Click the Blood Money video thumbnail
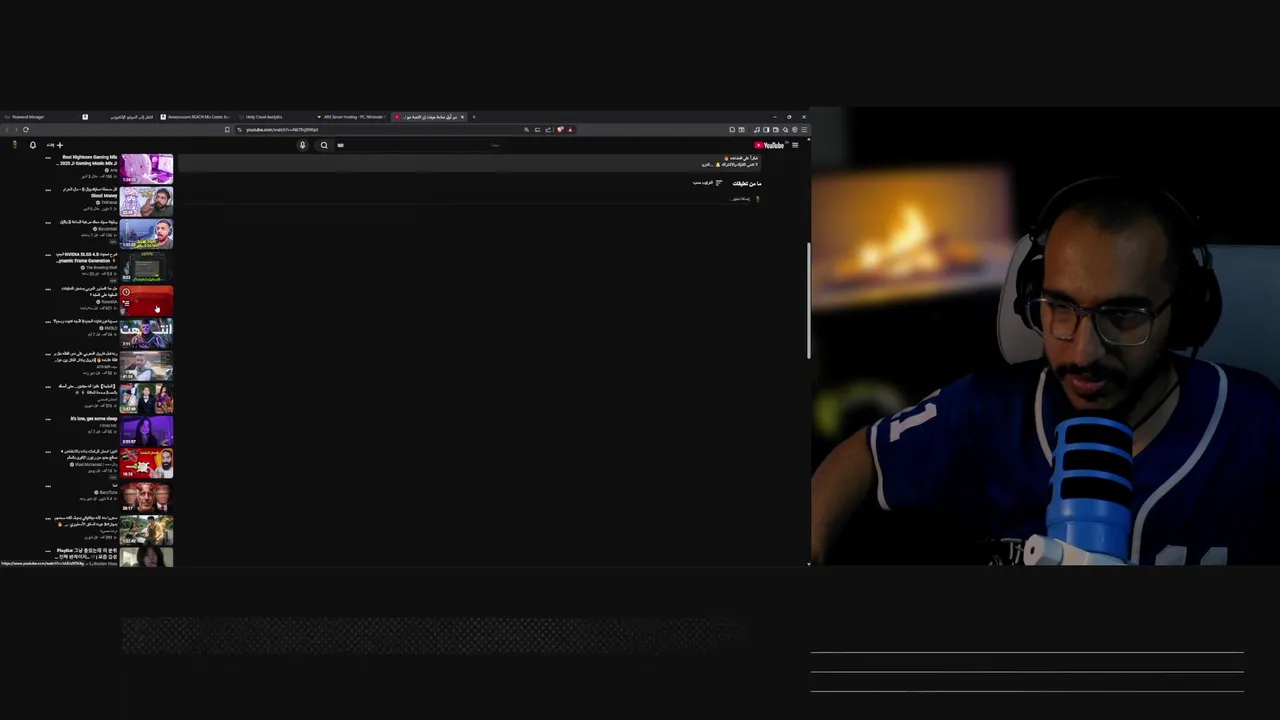 [x=146, y=201]
